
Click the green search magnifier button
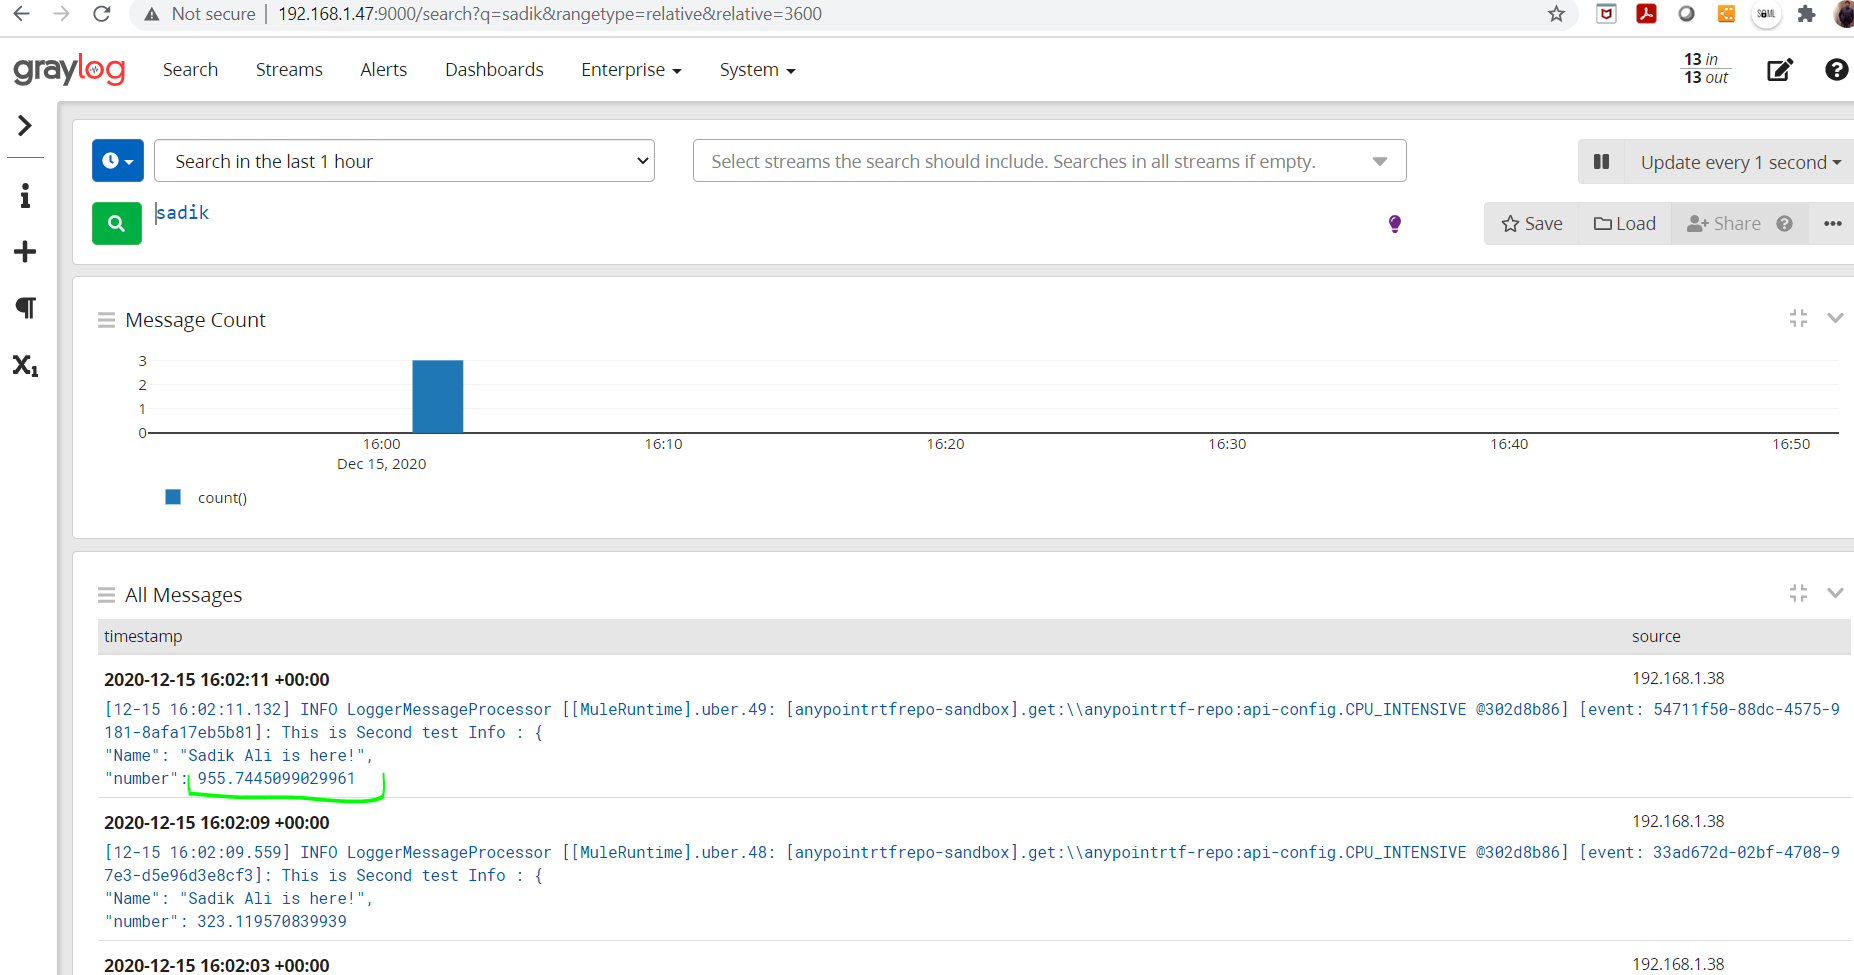click(x=116, y=224)
